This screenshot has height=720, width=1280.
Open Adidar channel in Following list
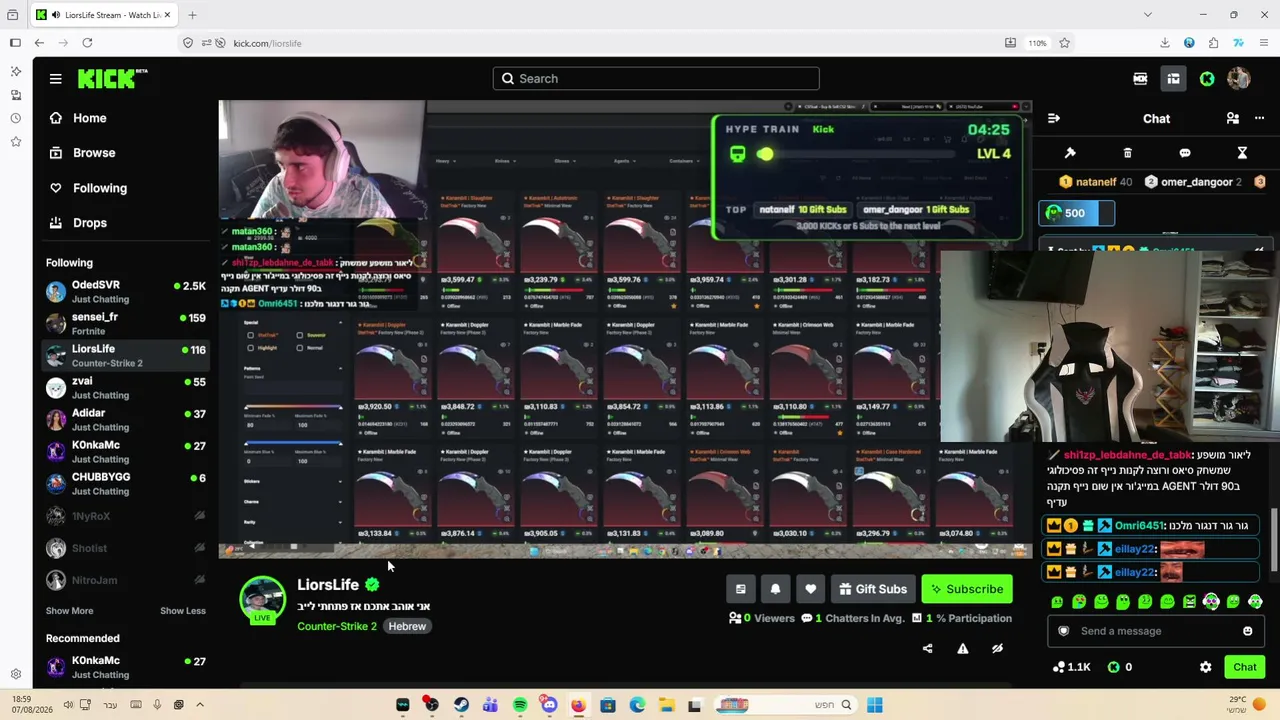click(x=125, y=419)
